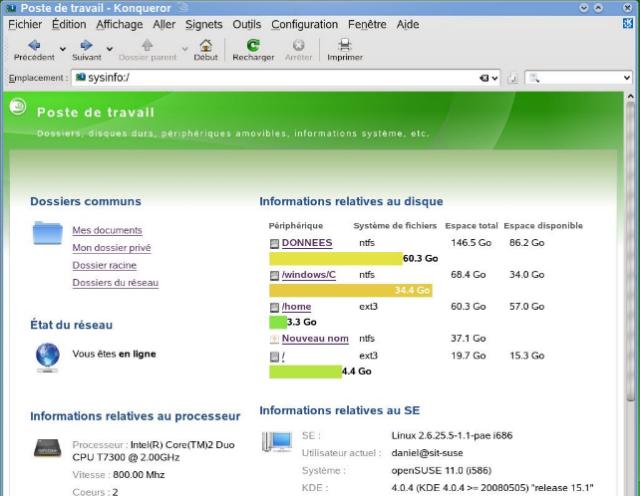Open the /windows/C partition link

(309, 275)
